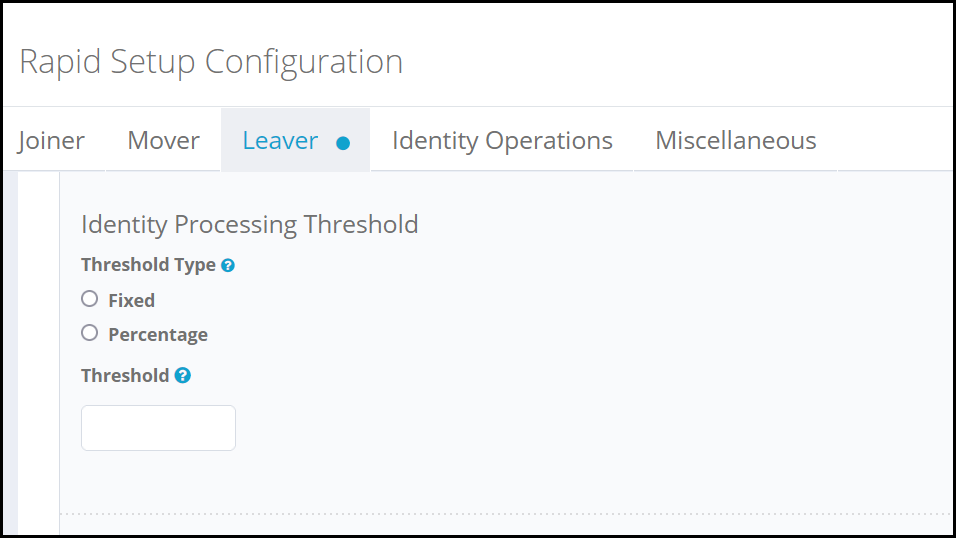956x538 pixels.
Task: Click the Identity Processing Threshold heading
Action: point(249,224)
